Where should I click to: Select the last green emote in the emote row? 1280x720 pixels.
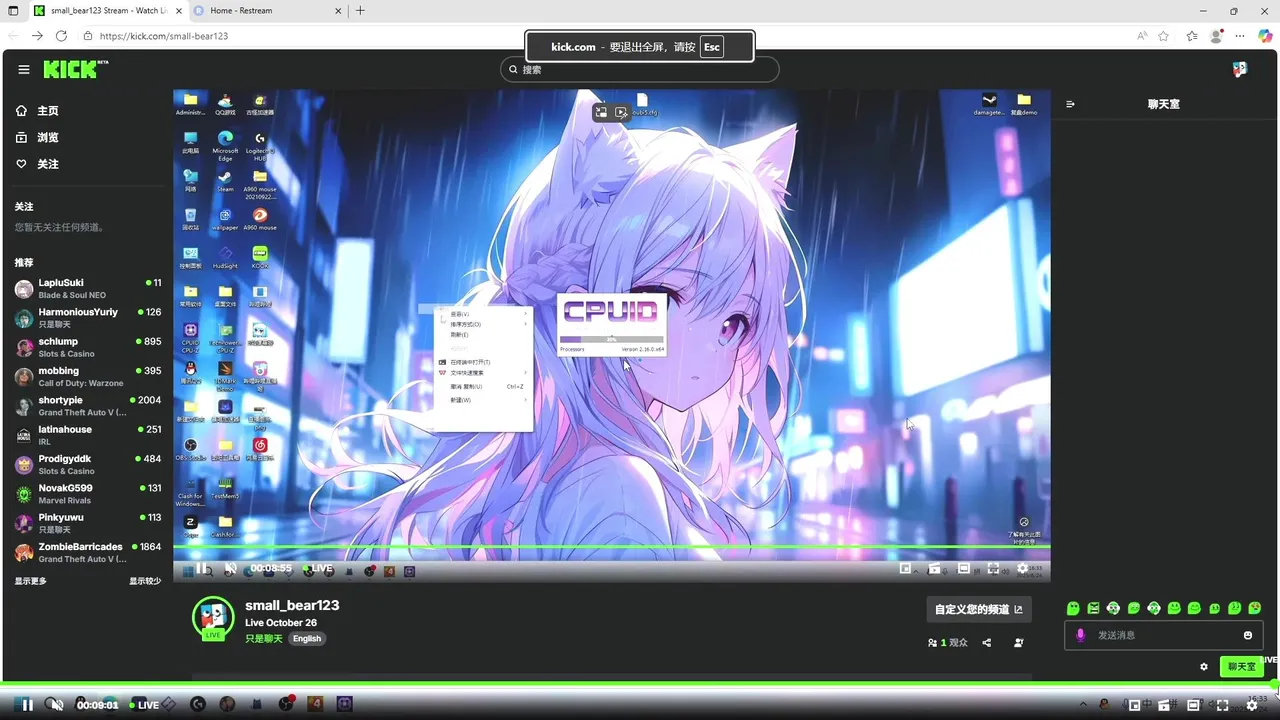[1256, 608]
